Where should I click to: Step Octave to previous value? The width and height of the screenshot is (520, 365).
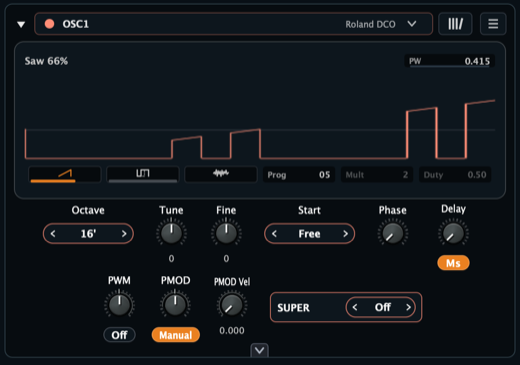(53, 234)
